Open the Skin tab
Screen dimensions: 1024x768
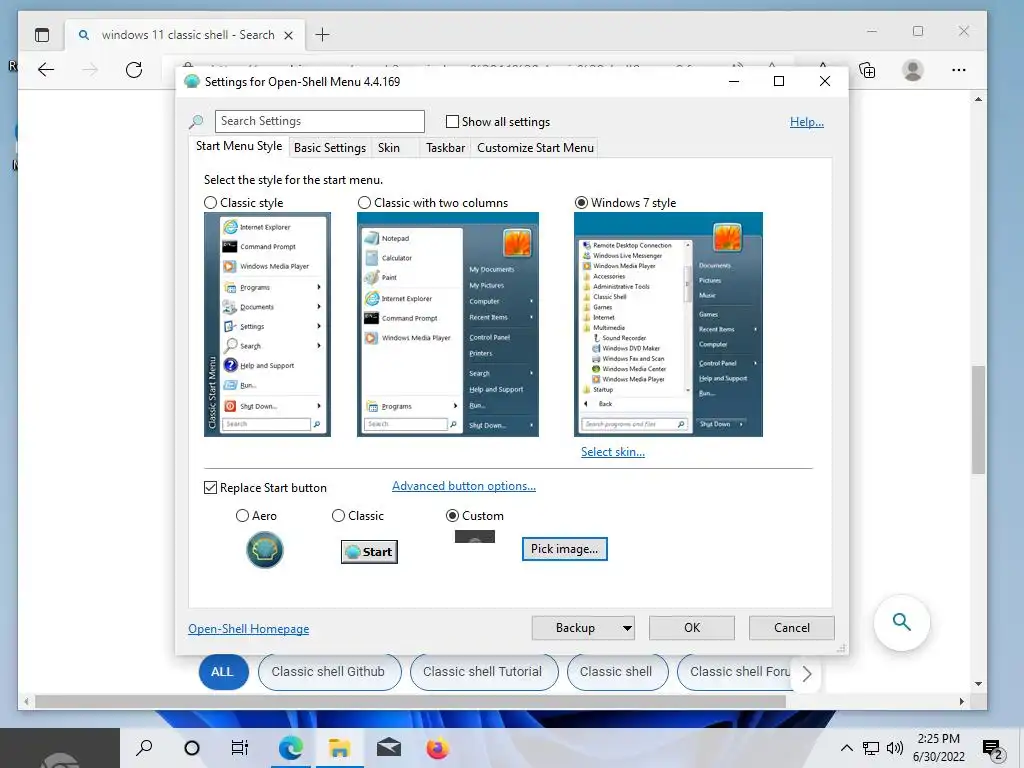[x=389, y=148]
